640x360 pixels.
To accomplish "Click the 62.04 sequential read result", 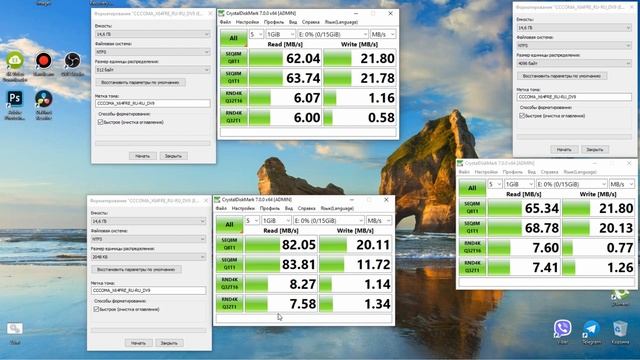I will click(x=303, y=58).
